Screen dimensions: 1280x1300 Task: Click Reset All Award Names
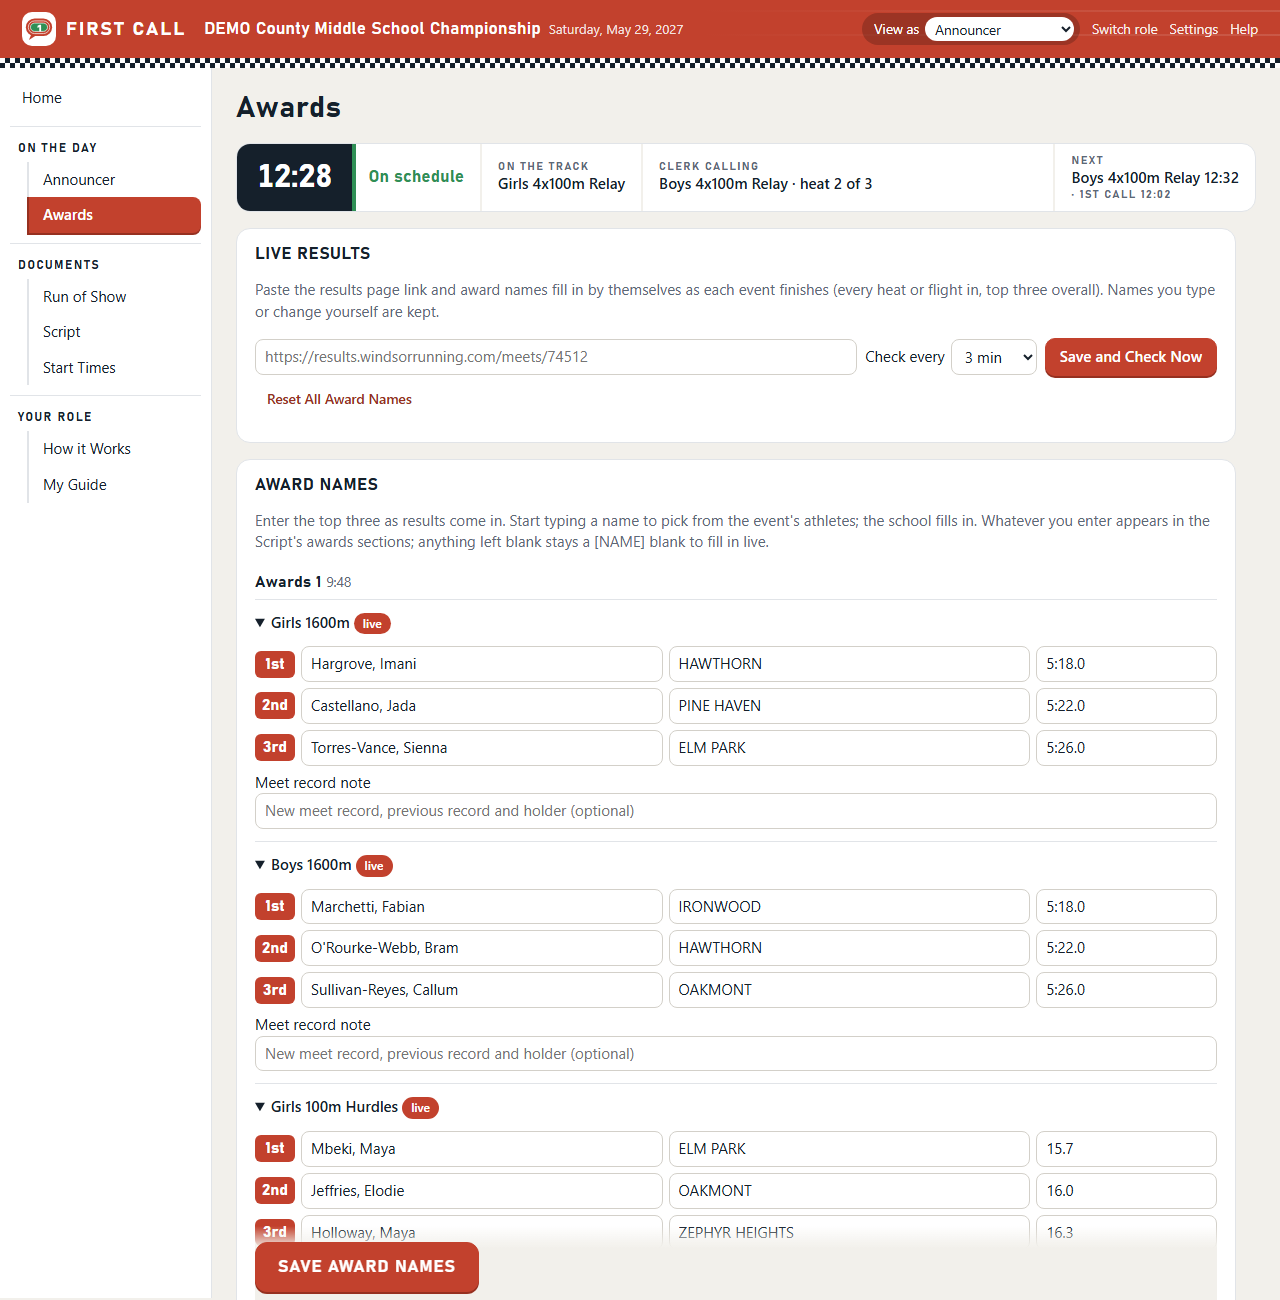click(339, 399)
